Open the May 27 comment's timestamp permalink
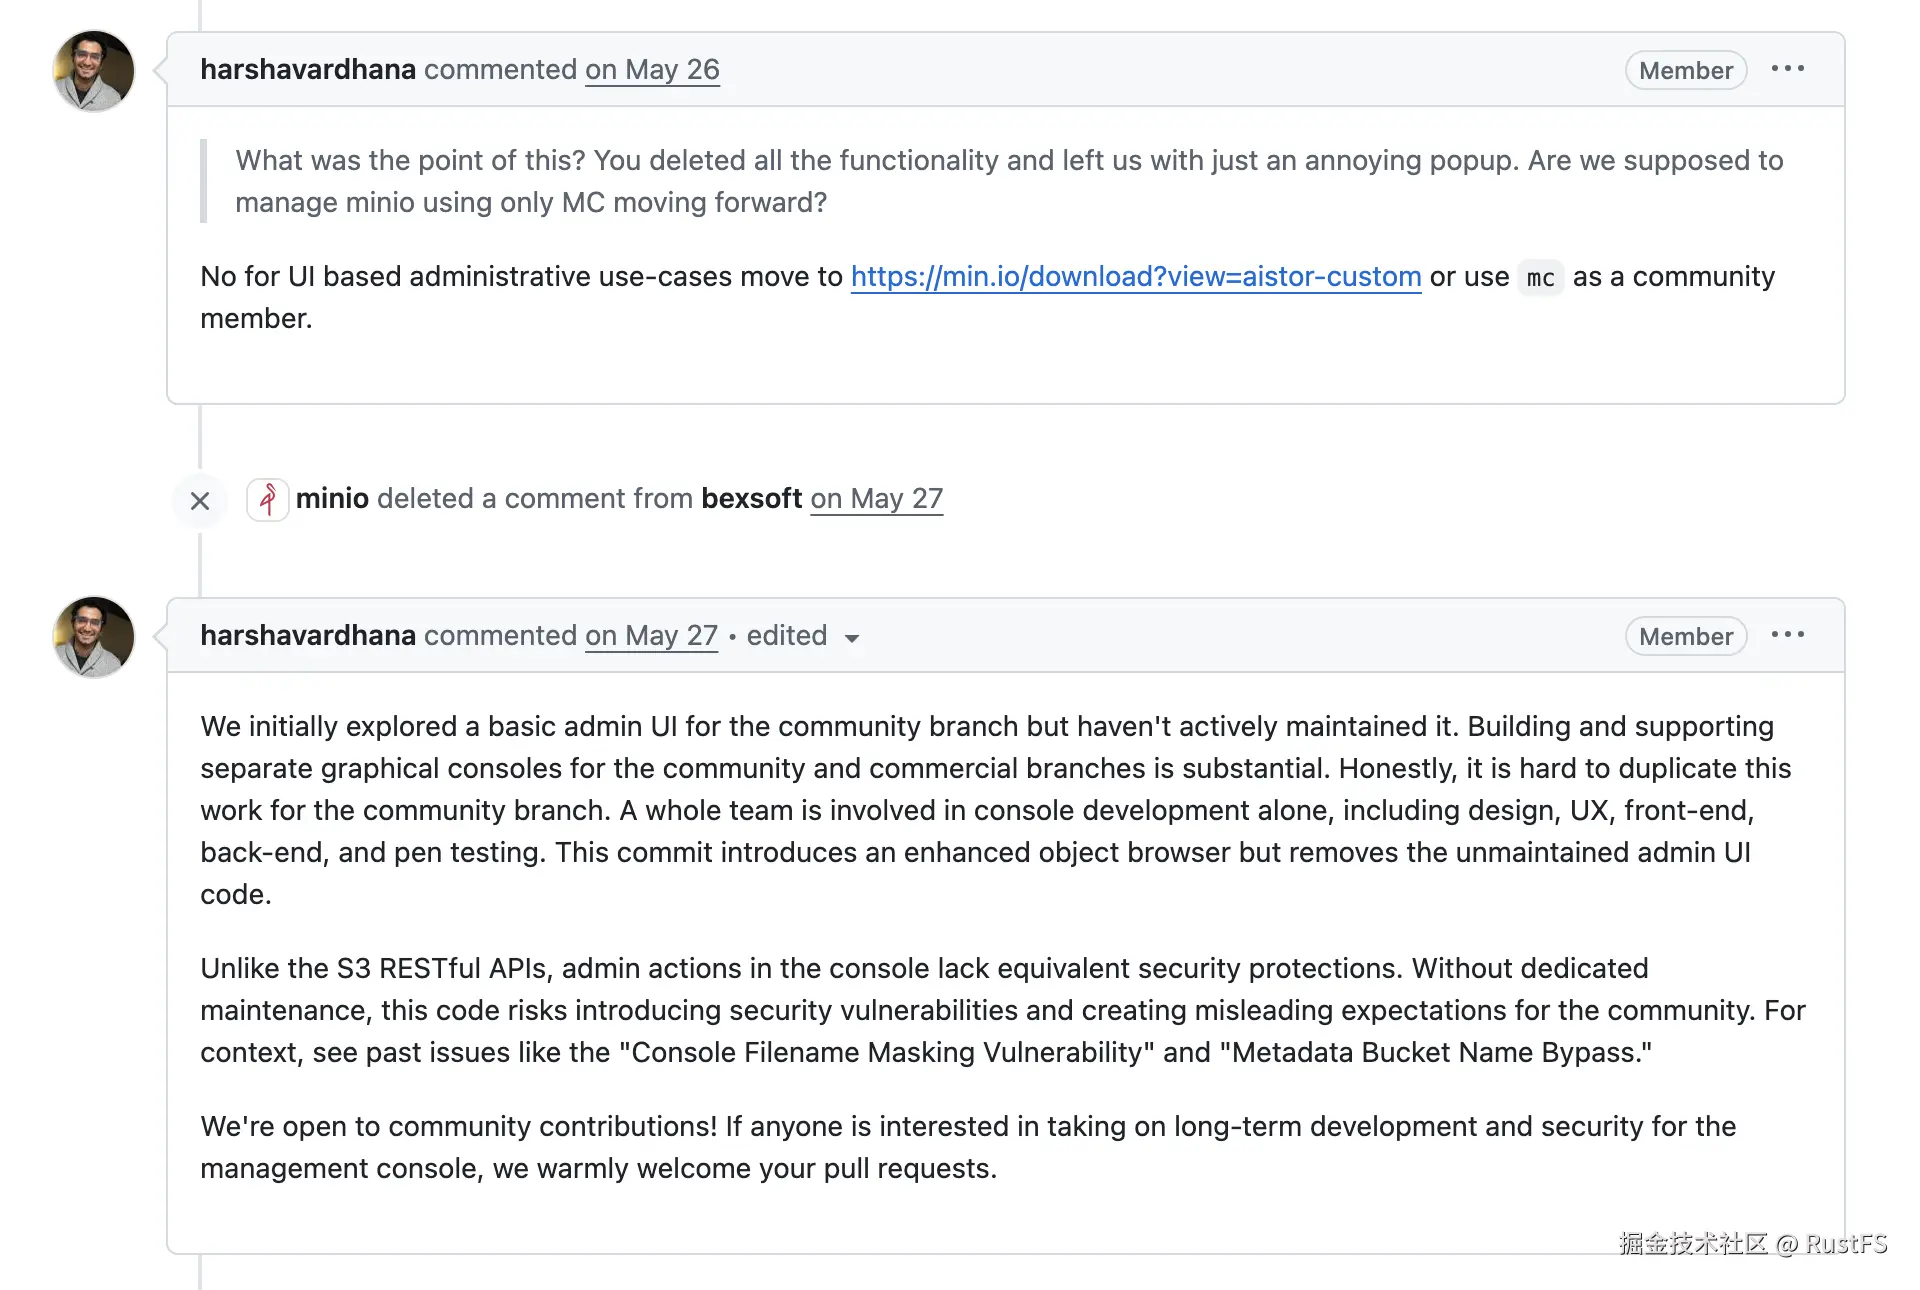The image size is (1920, 1290). tap(652, 636)
